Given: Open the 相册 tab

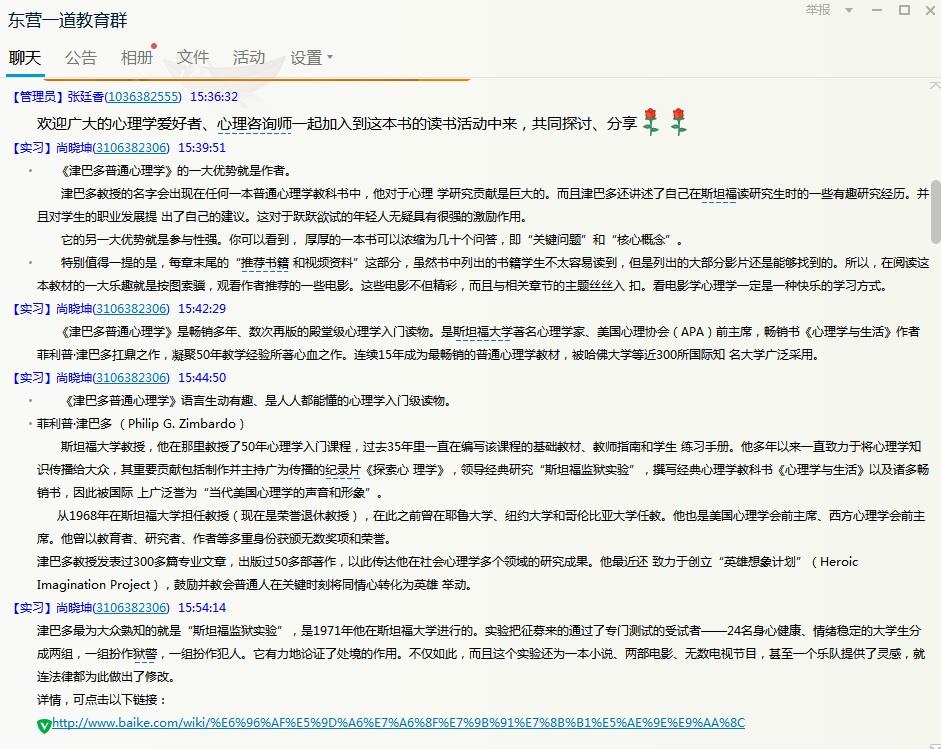Looking at the screenshot, I should (x=137, y=58).
